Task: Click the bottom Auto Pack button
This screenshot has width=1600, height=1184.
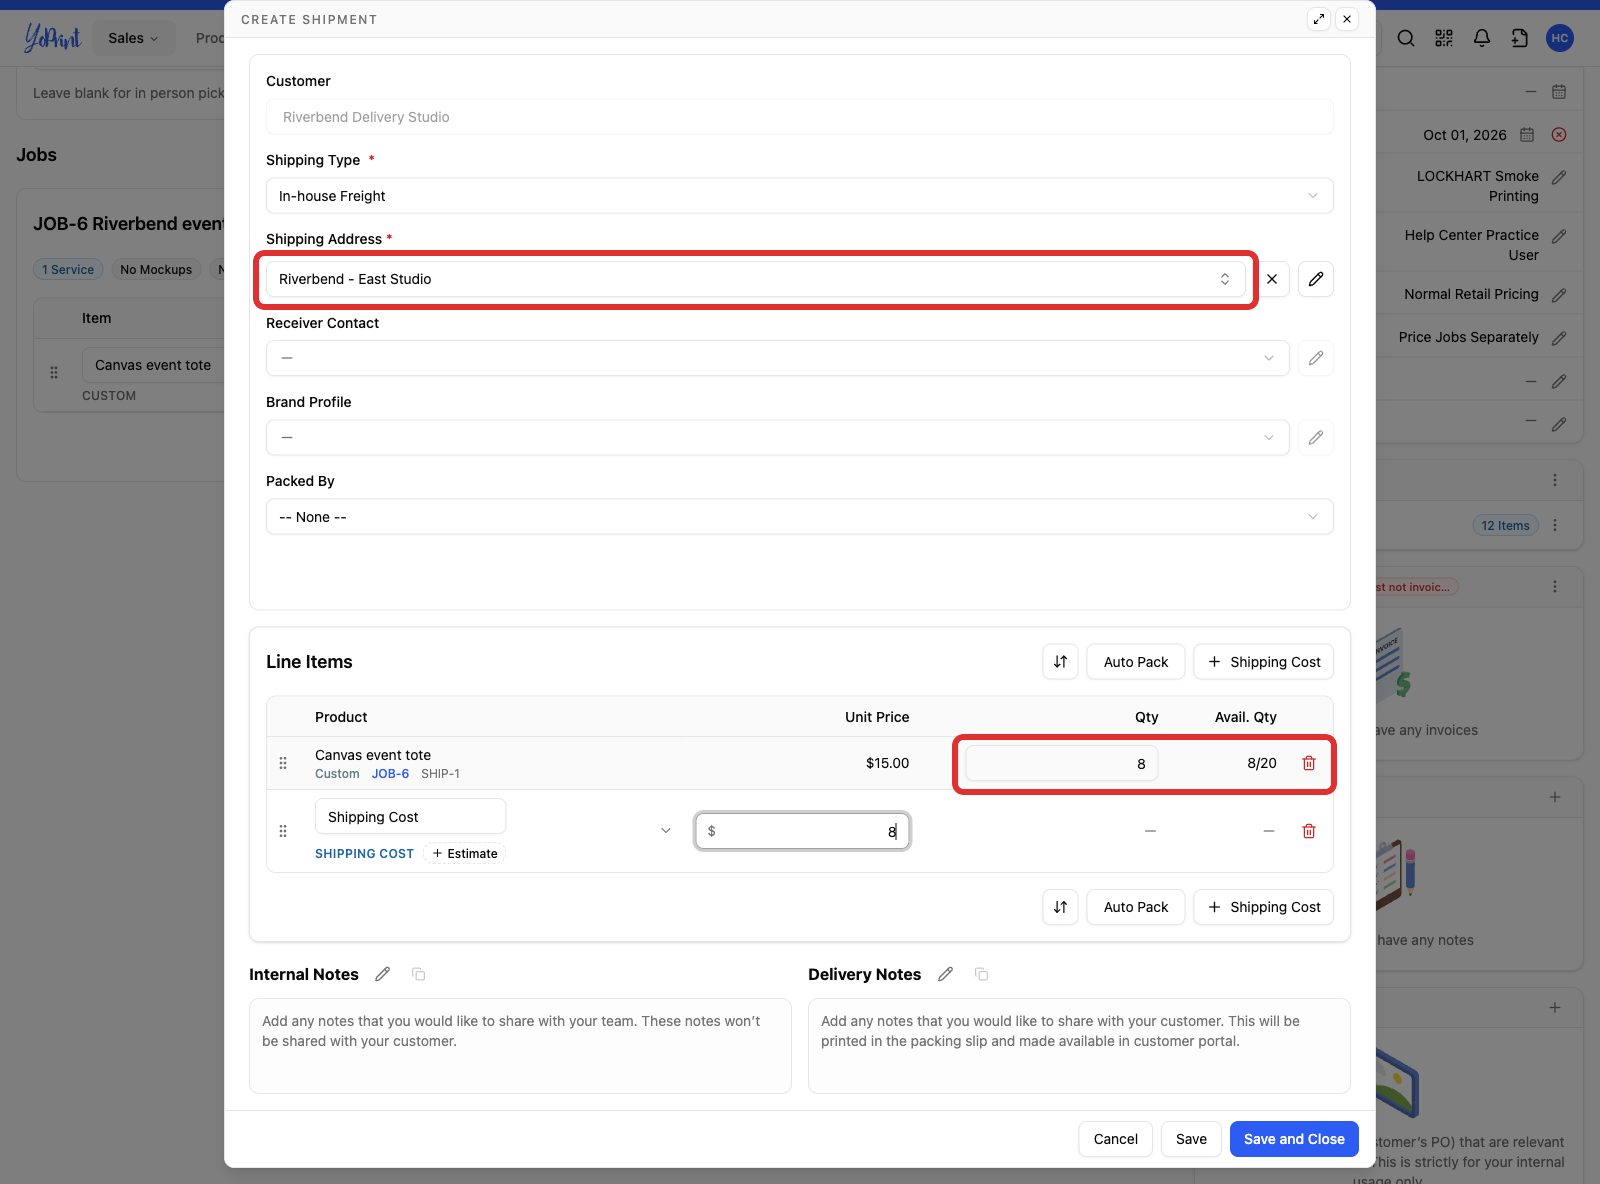Action: [1136, 907]
